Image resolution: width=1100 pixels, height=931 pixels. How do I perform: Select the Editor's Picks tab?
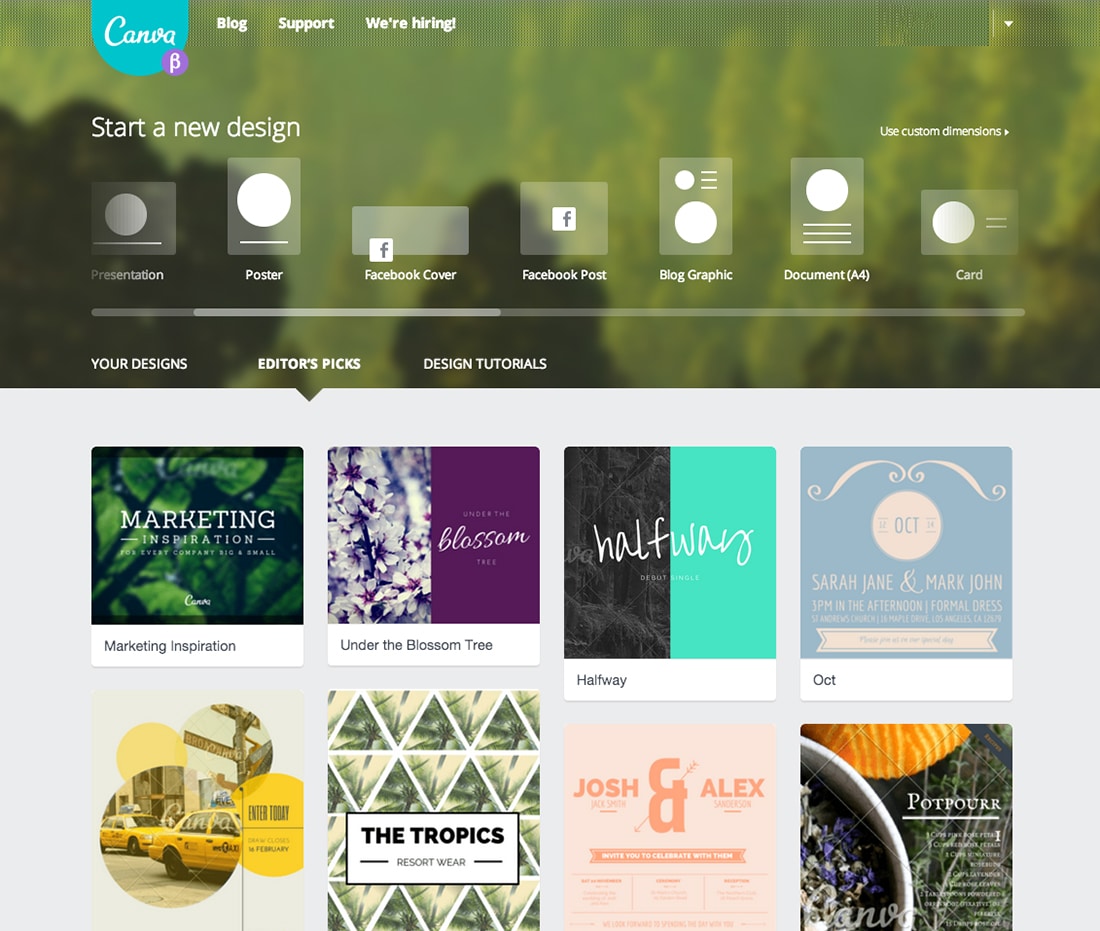pos(309,363)
